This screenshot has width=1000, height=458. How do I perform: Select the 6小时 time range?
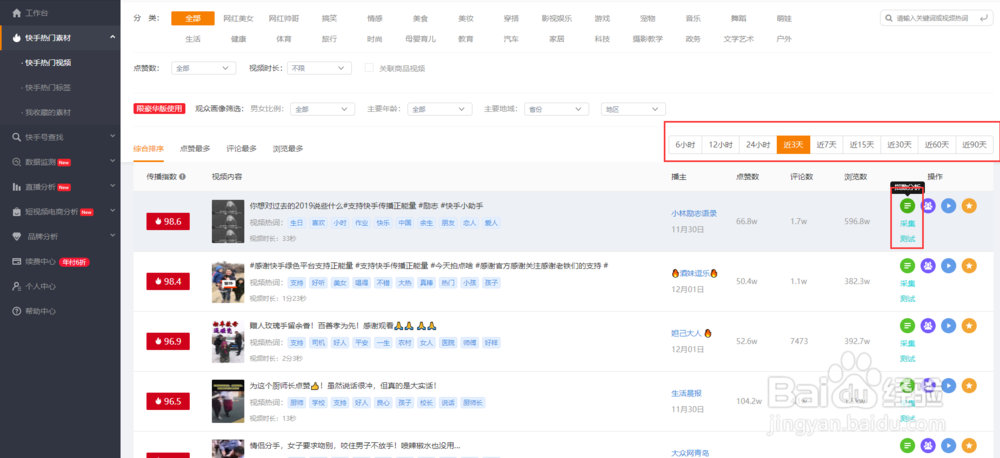click(x=686, y=145)
